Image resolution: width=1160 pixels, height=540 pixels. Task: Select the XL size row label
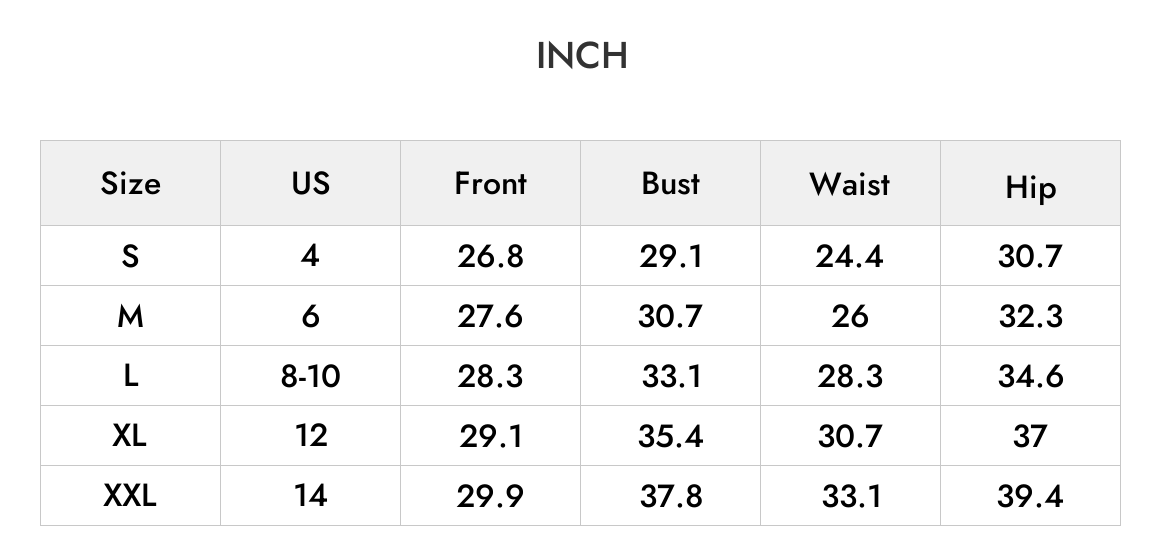(129, 436)
